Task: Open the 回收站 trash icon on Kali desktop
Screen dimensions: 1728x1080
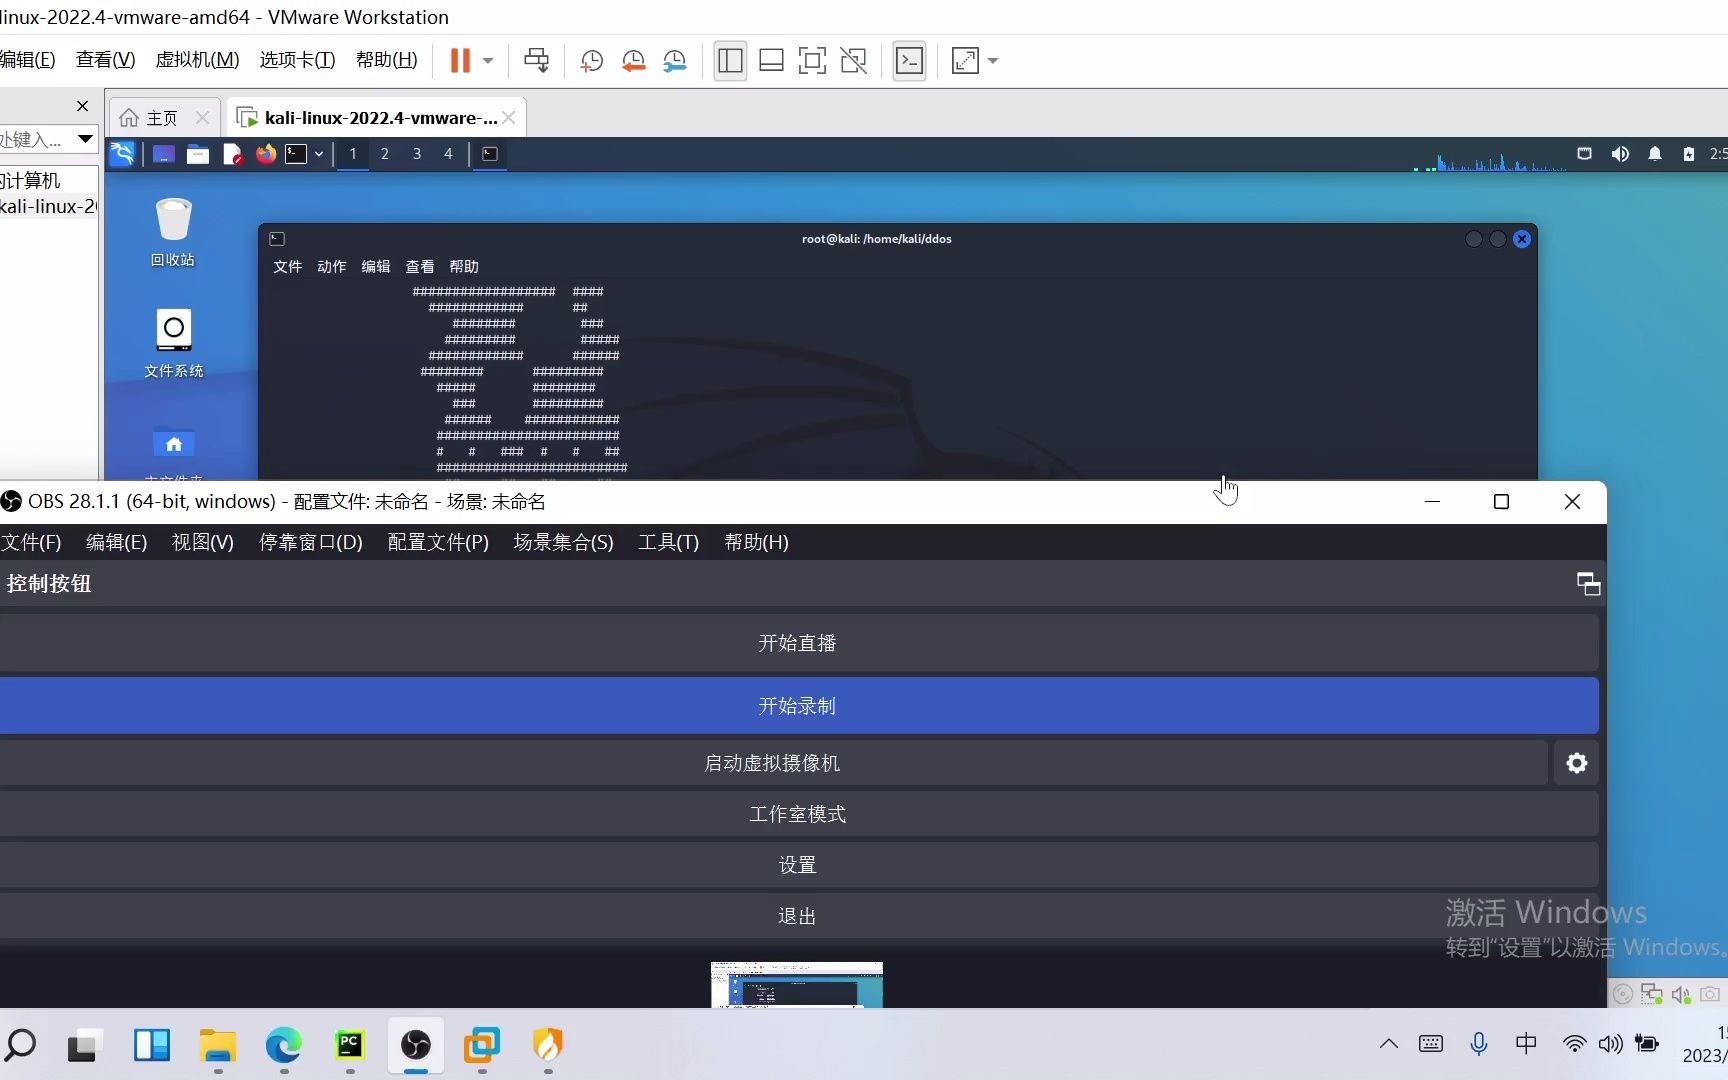Action: tap(173, 232)
